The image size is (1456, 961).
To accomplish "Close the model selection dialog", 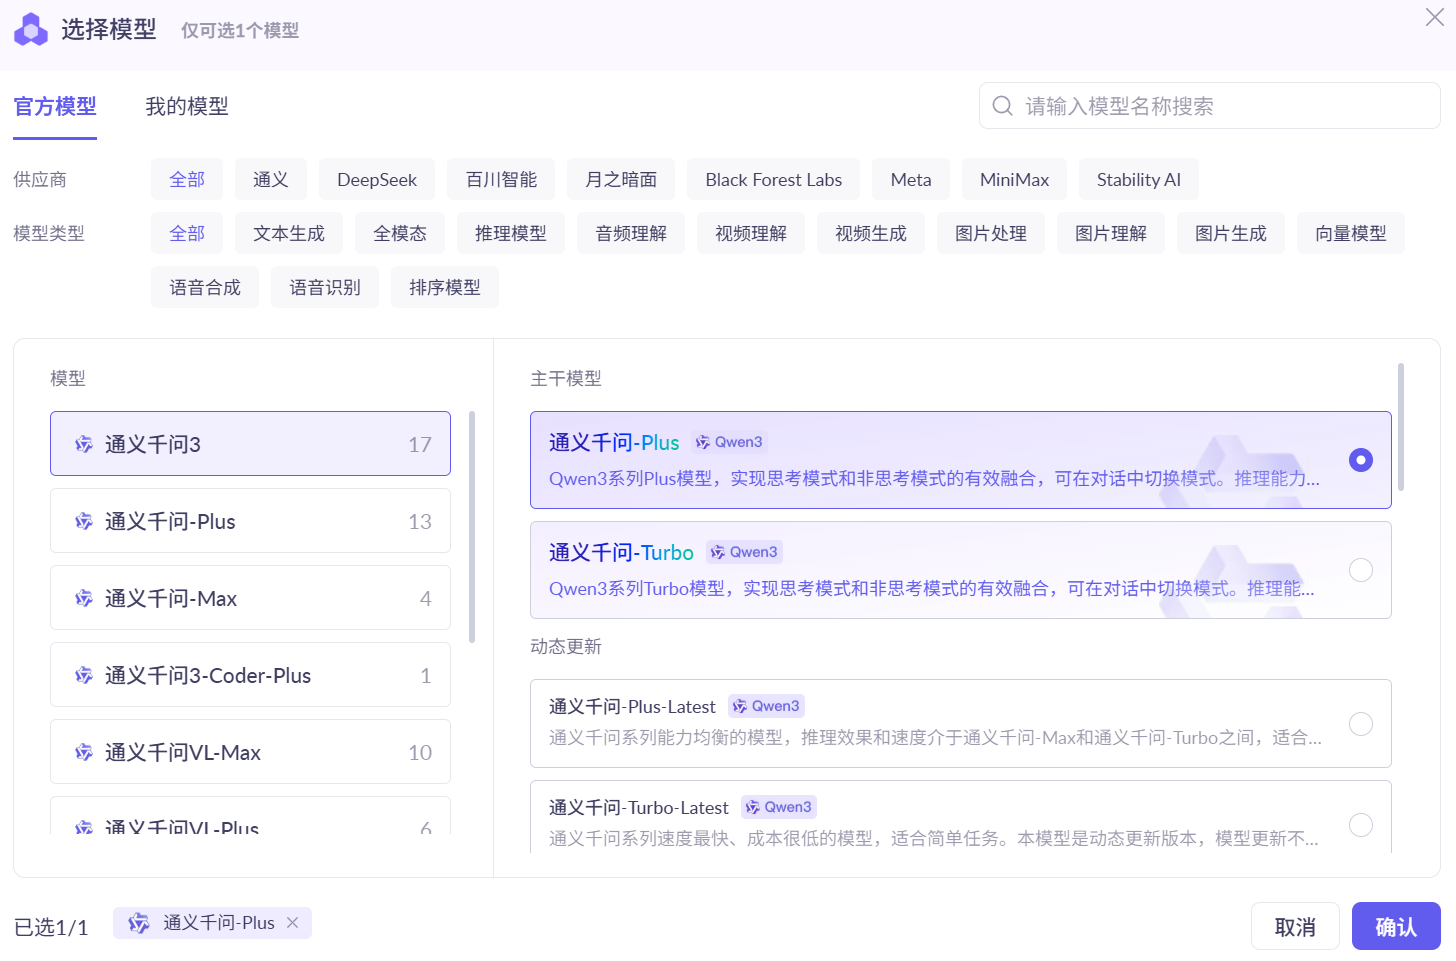I will [x=1434, y=17].
